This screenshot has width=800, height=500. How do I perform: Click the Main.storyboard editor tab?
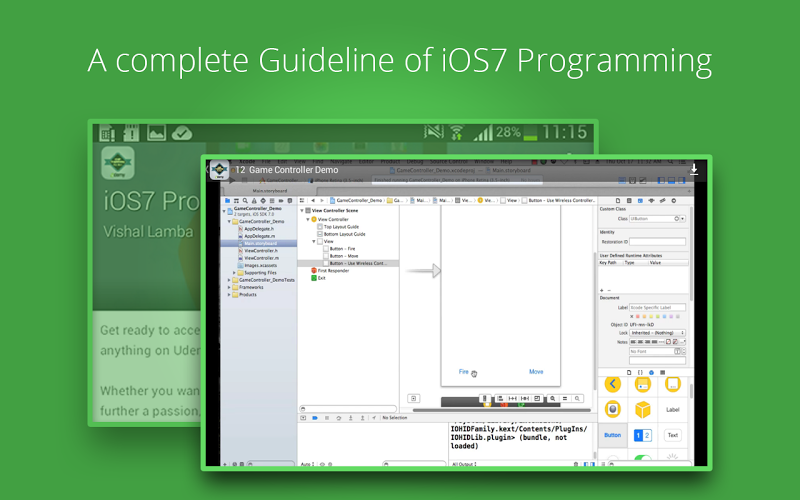pos(270,191)
